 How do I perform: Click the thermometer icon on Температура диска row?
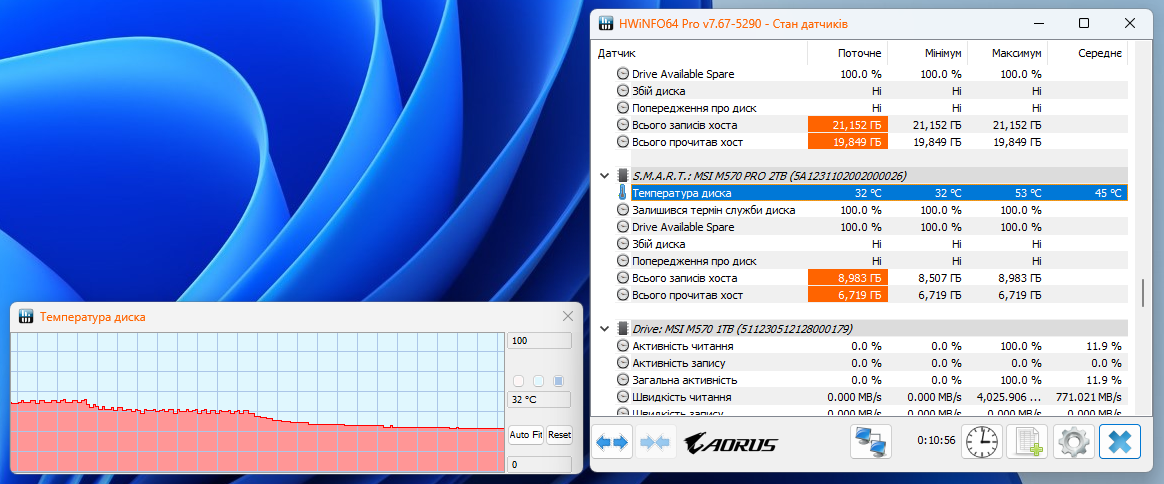click(622, 193)
